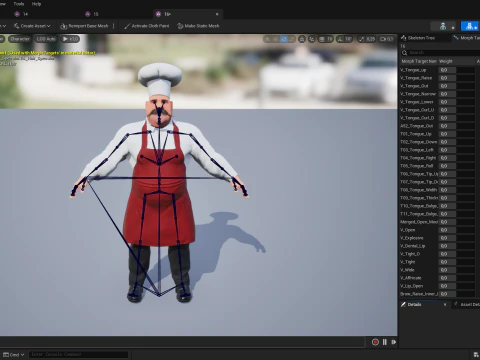The height and width of the screenshot is (360, 480).
Task: Click Reimport Base Mesh button
Action: pyautogui.click(x=84, y=26)
